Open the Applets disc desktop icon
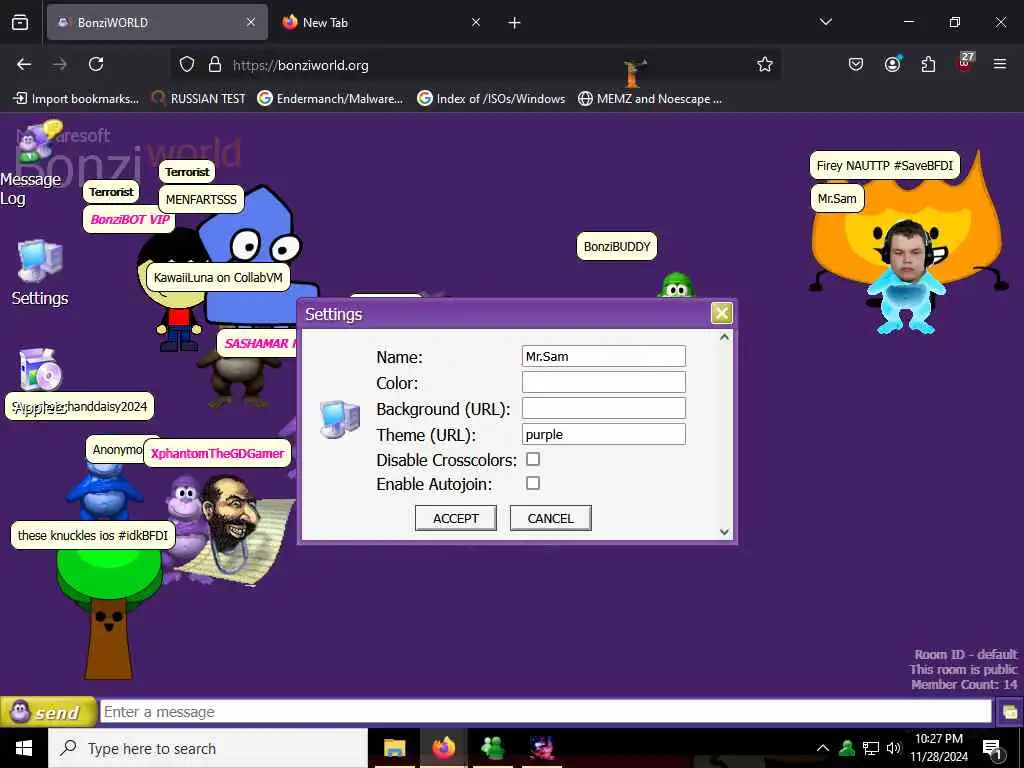 point(40,370)
